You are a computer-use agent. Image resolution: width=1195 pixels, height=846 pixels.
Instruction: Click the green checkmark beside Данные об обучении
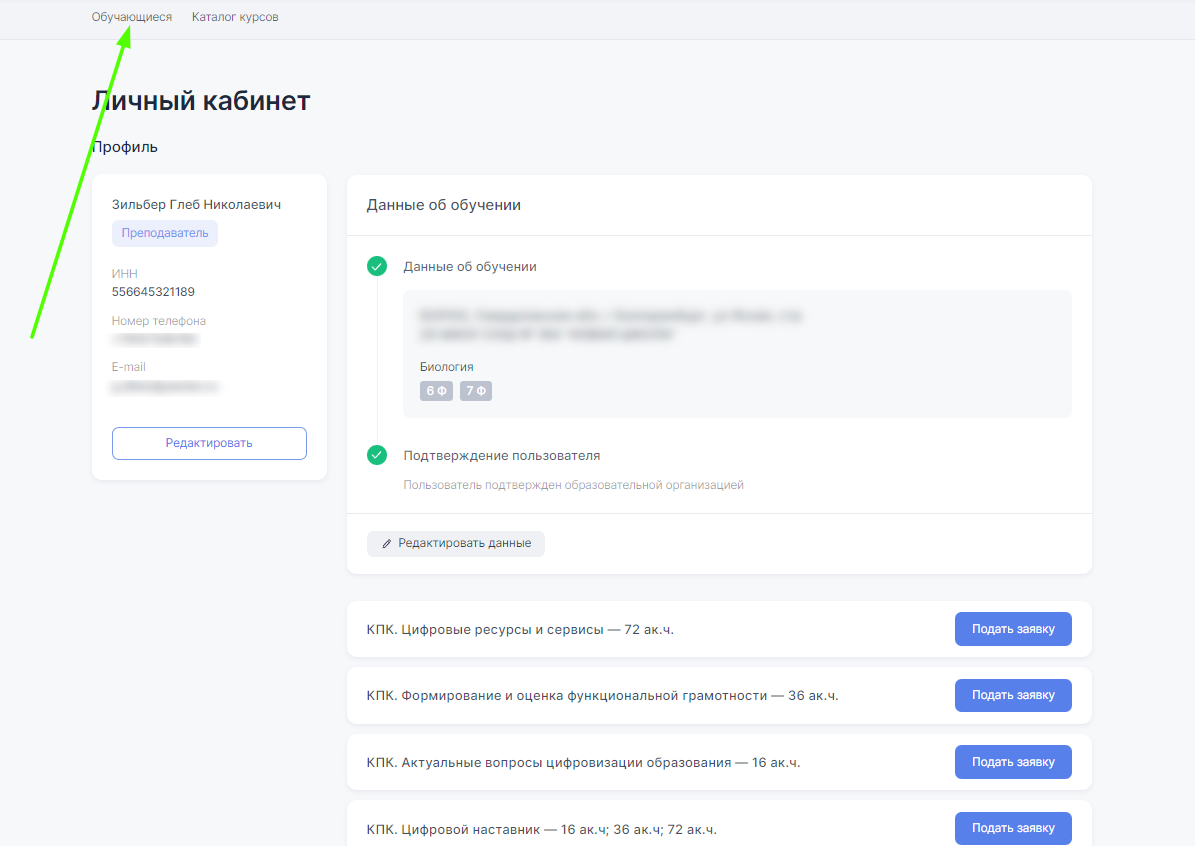377,266
